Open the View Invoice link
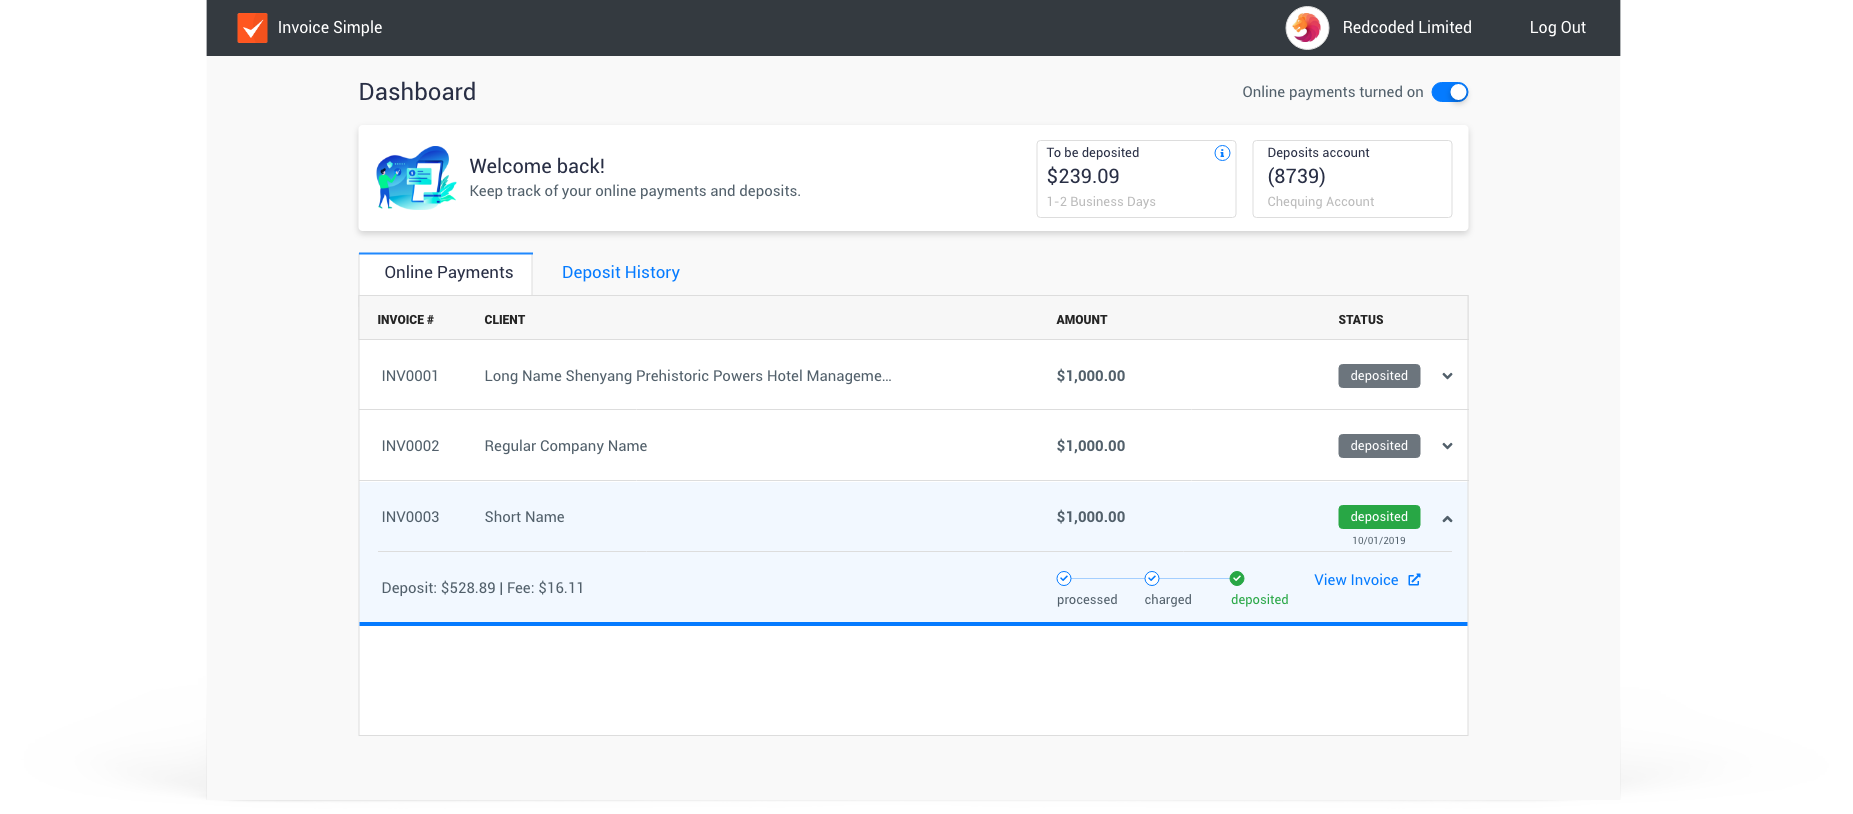Viewport: 1853px width, 814px height. pos(1356,580)
